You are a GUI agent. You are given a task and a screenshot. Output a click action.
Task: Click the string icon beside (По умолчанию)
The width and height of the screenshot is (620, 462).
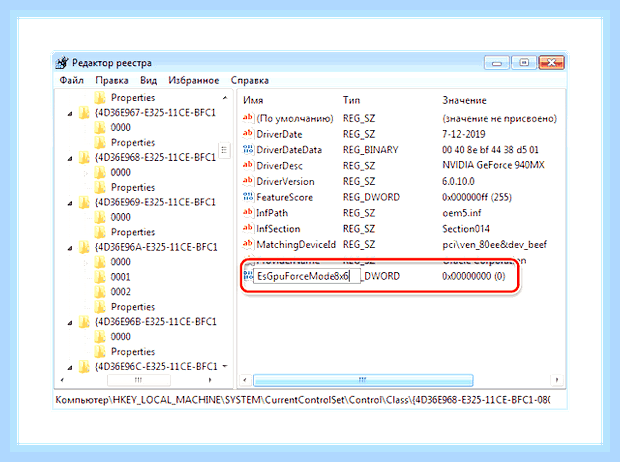point(248,118)
